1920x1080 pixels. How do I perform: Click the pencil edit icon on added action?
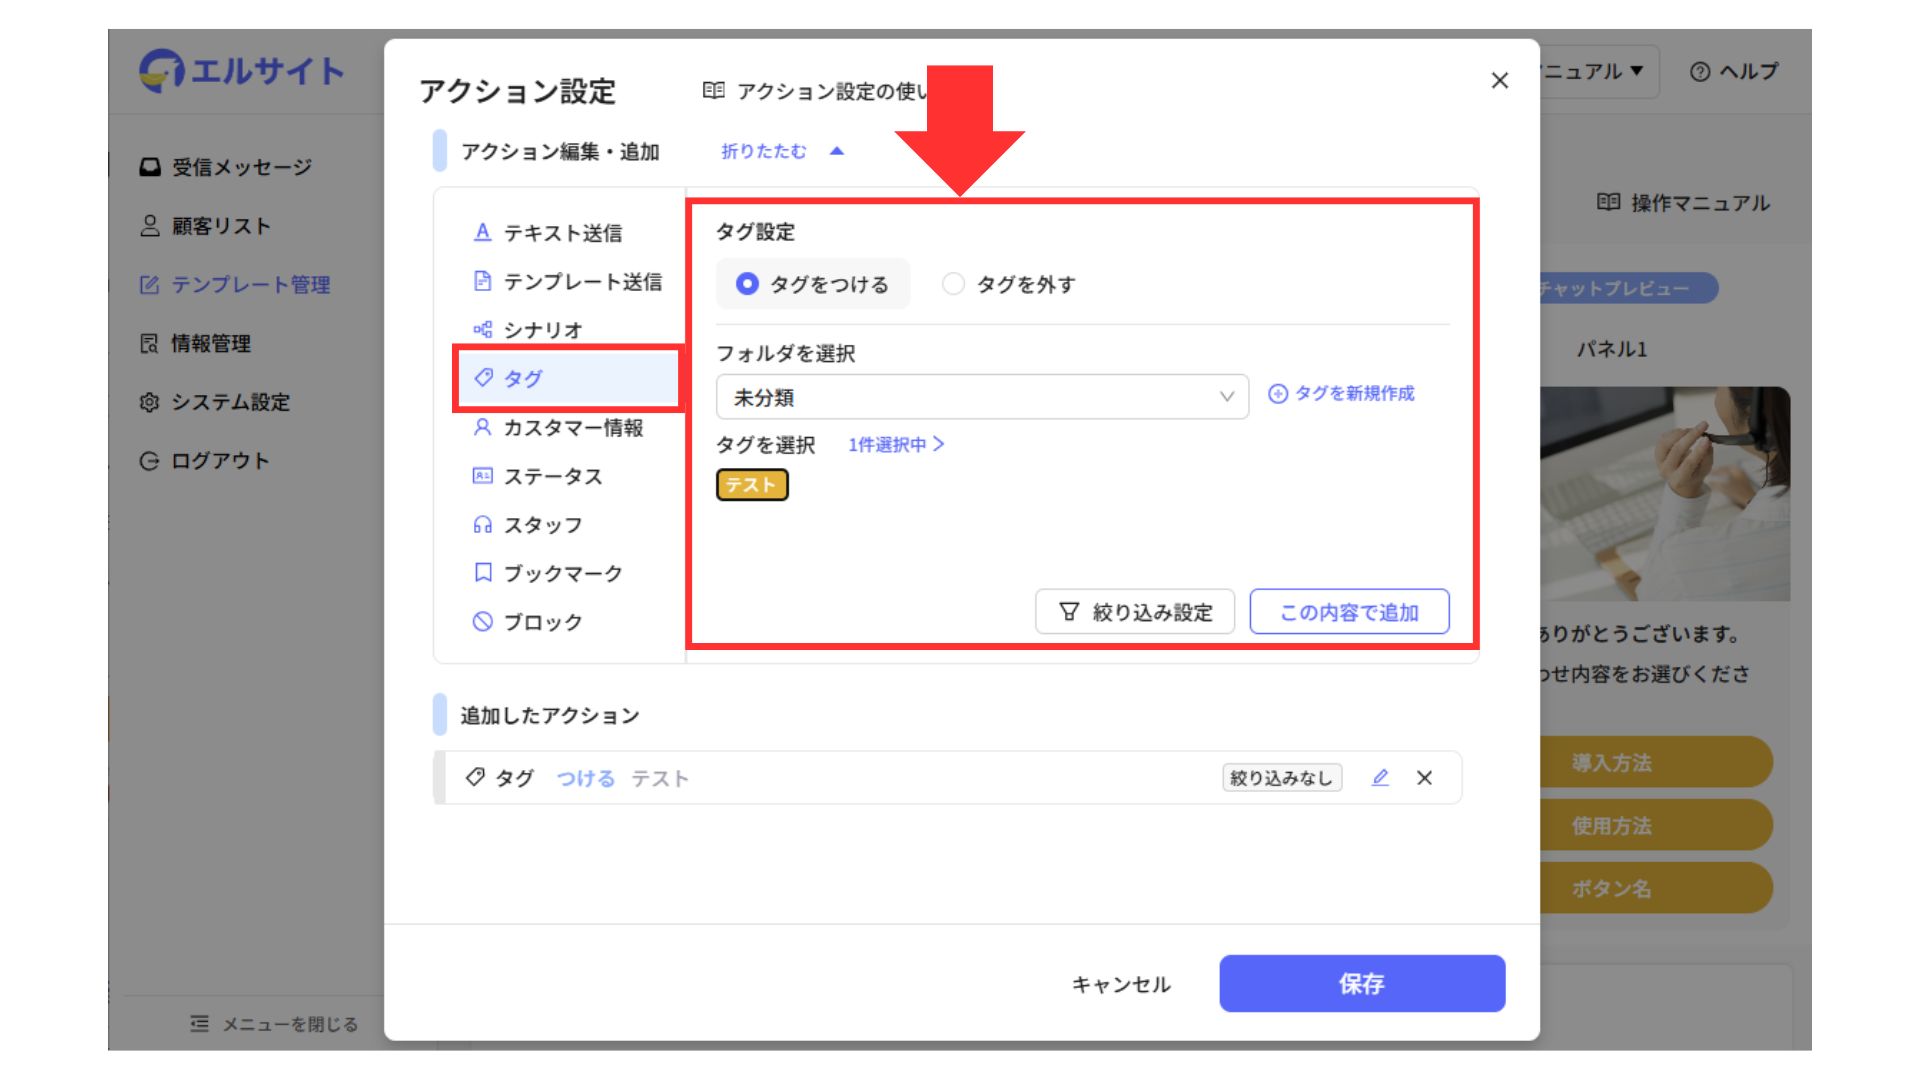[1380, 778]
